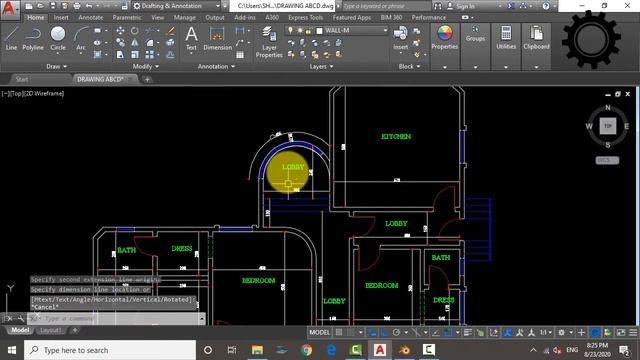
Task: Select the Line tool
Action: click(x=11, y=38)
